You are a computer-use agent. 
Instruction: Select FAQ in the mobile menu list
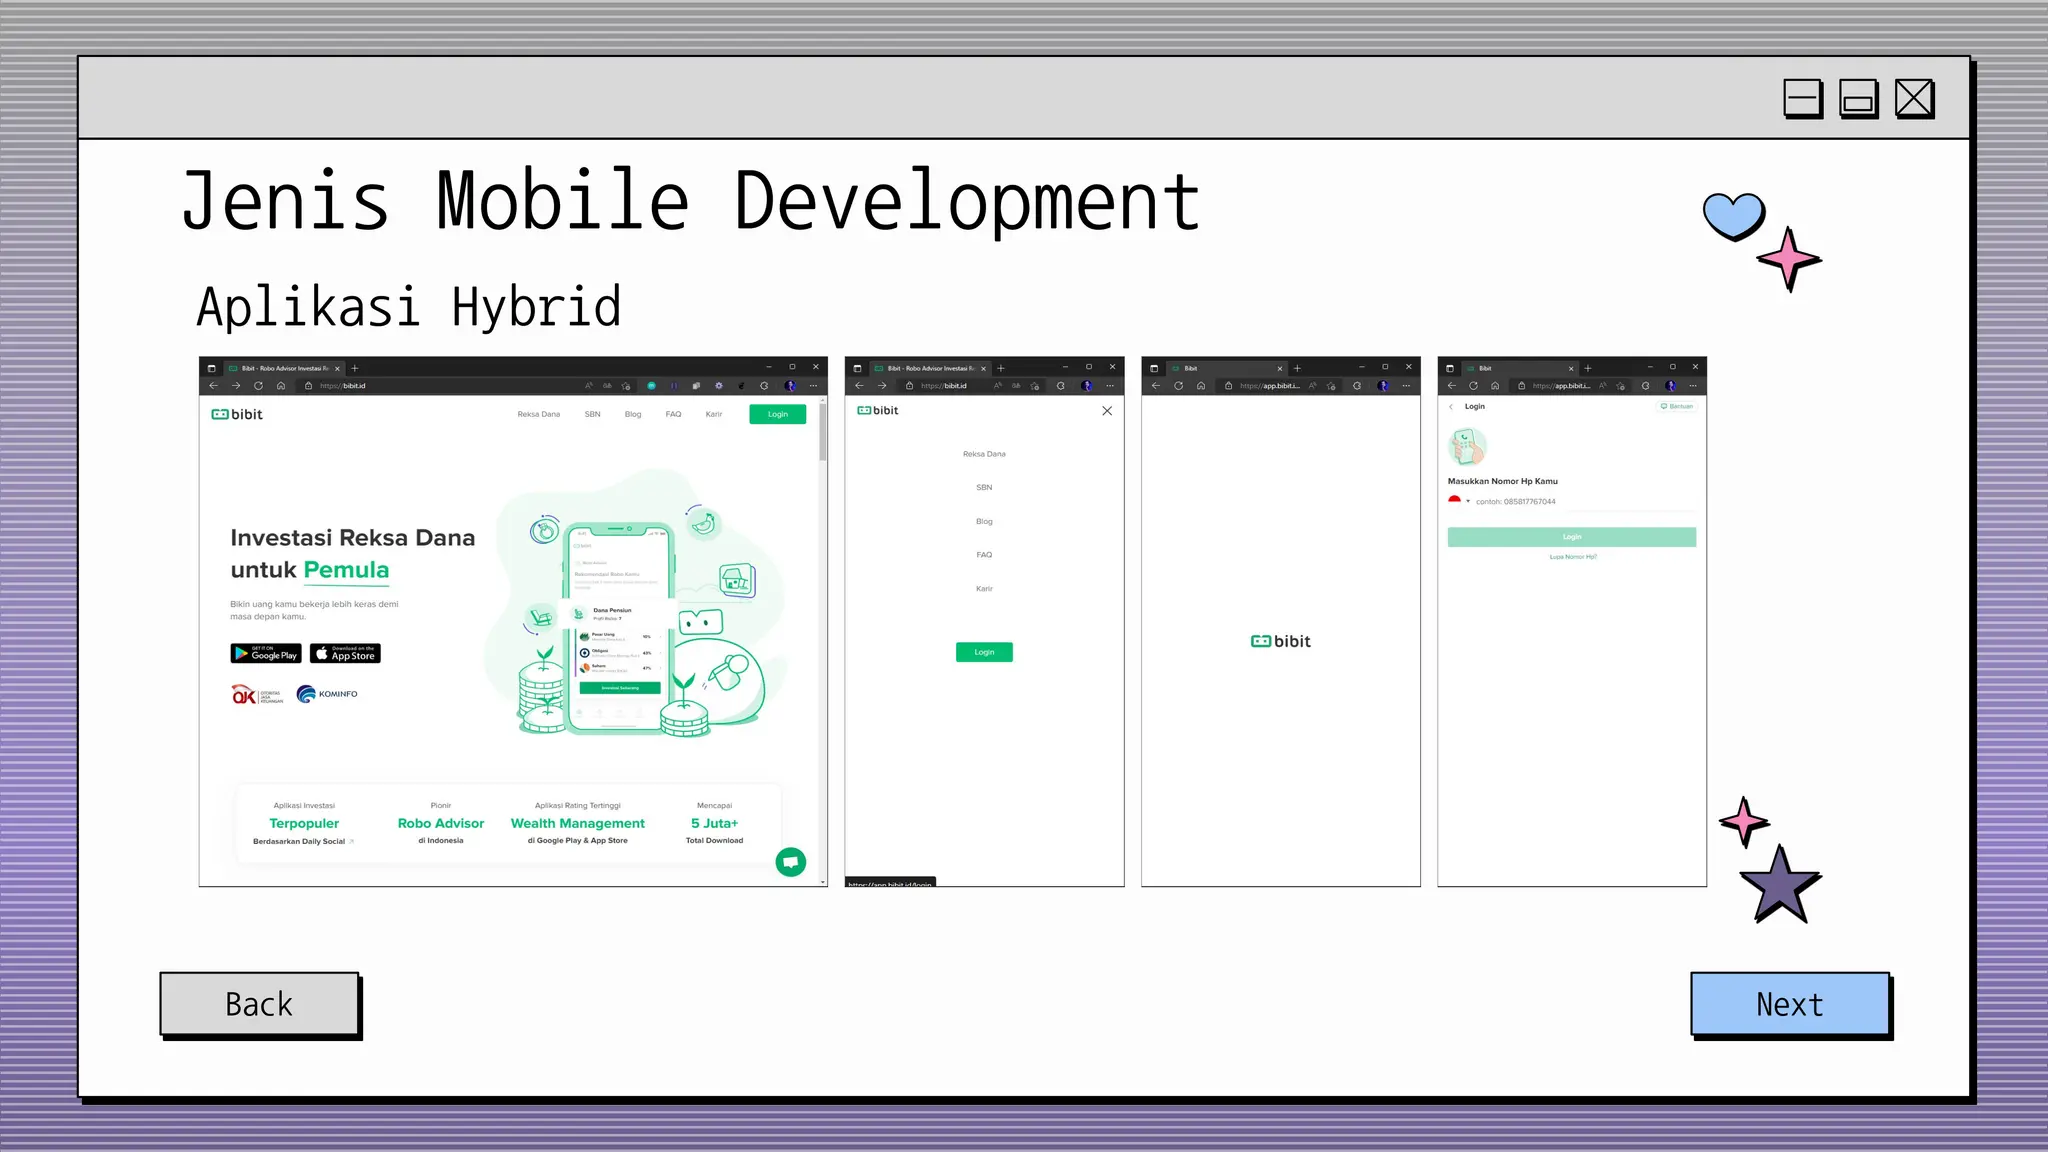pyautogui.click(x=984, y=555)
